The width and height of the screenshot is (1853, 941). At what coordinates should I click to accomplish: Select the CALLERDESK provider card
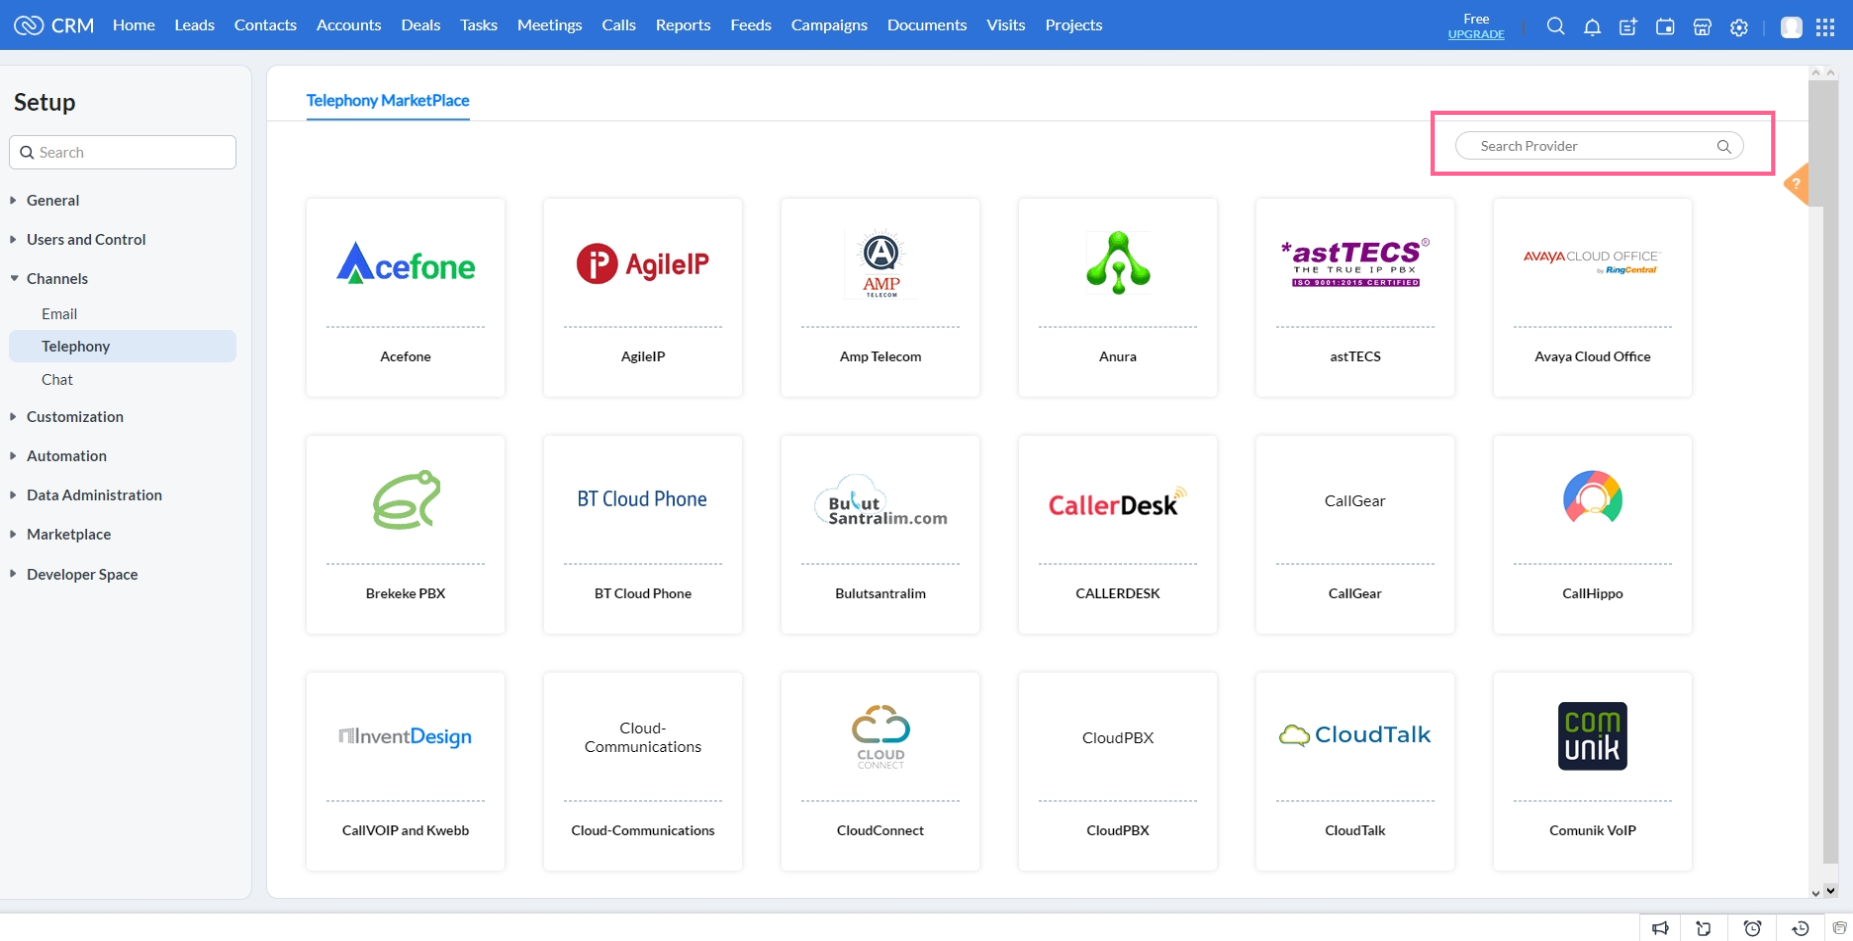coord(1118,534)
